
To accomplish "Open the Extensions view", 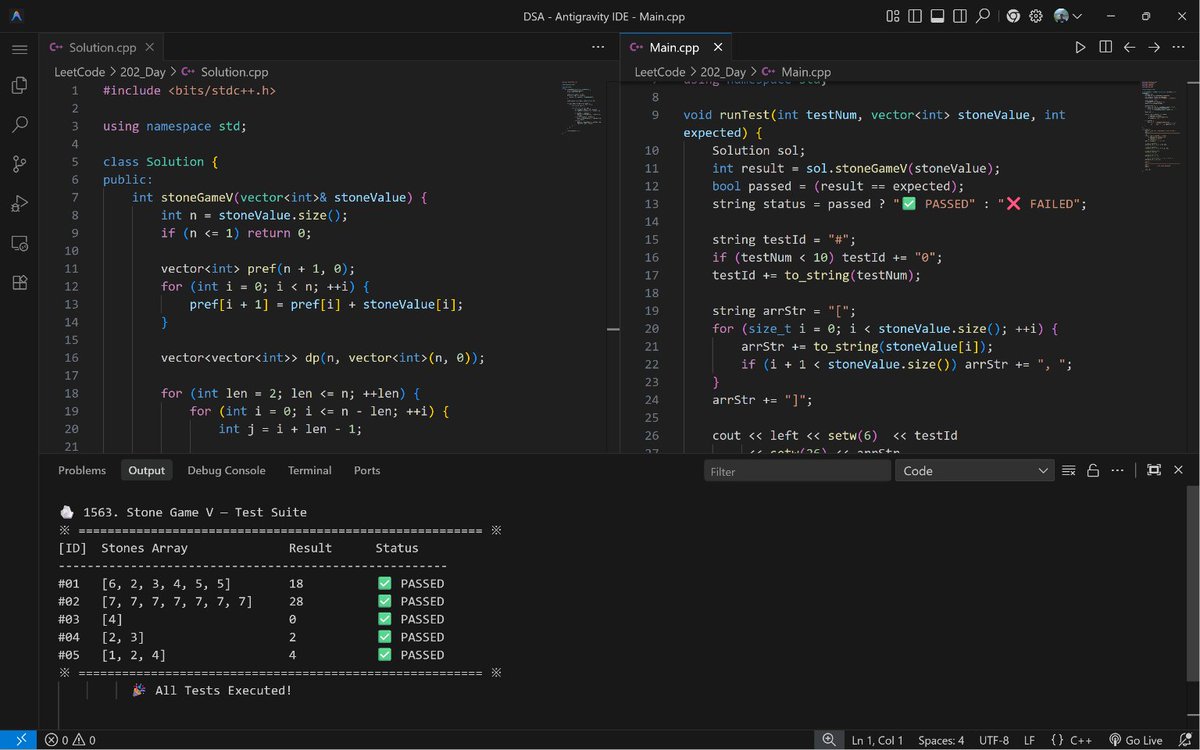I will [19, 282].
